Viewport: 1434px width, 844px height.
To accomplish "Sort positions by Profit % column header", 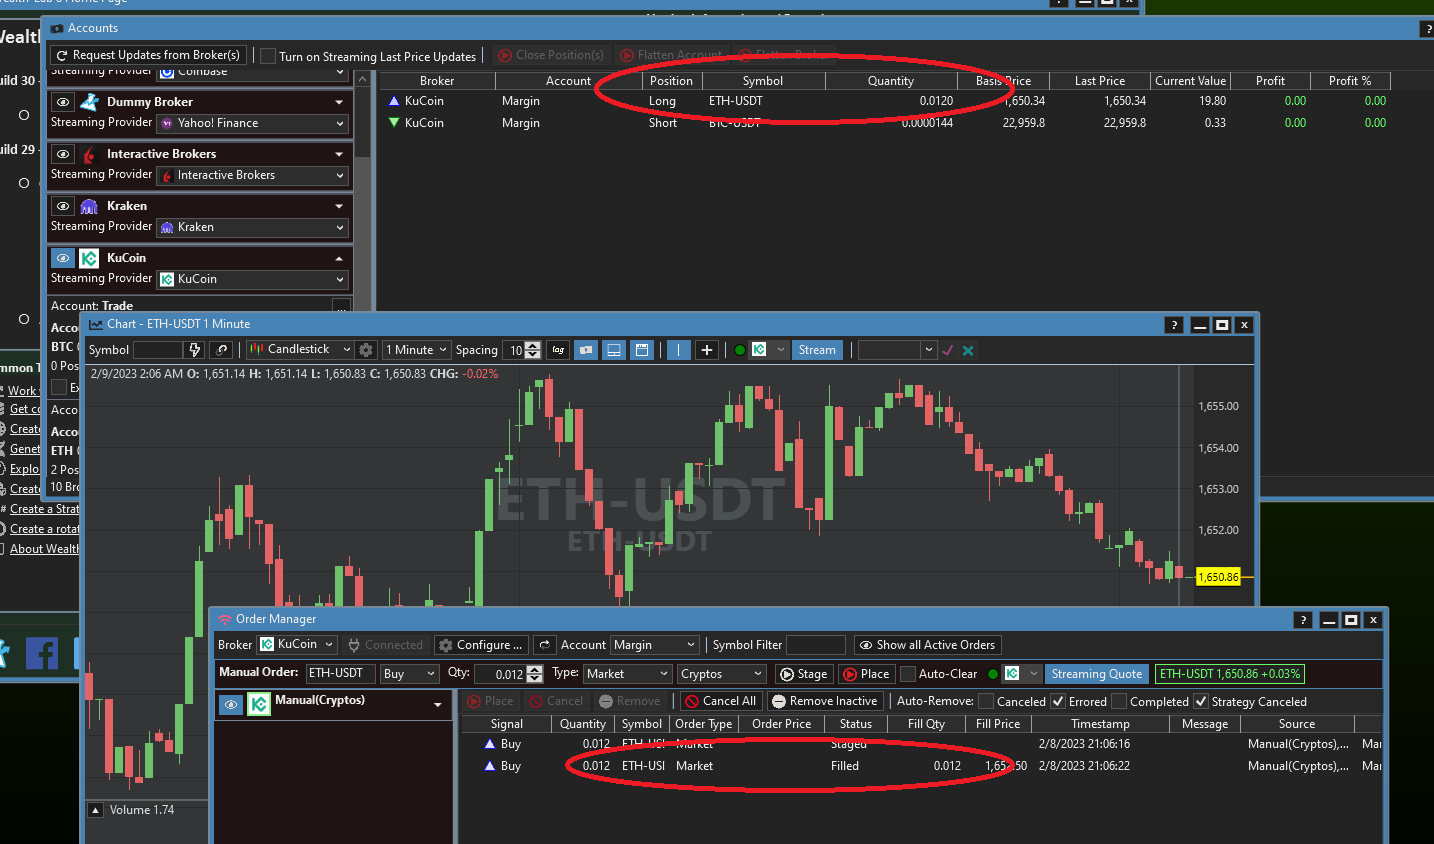I will coord(1349,81).
